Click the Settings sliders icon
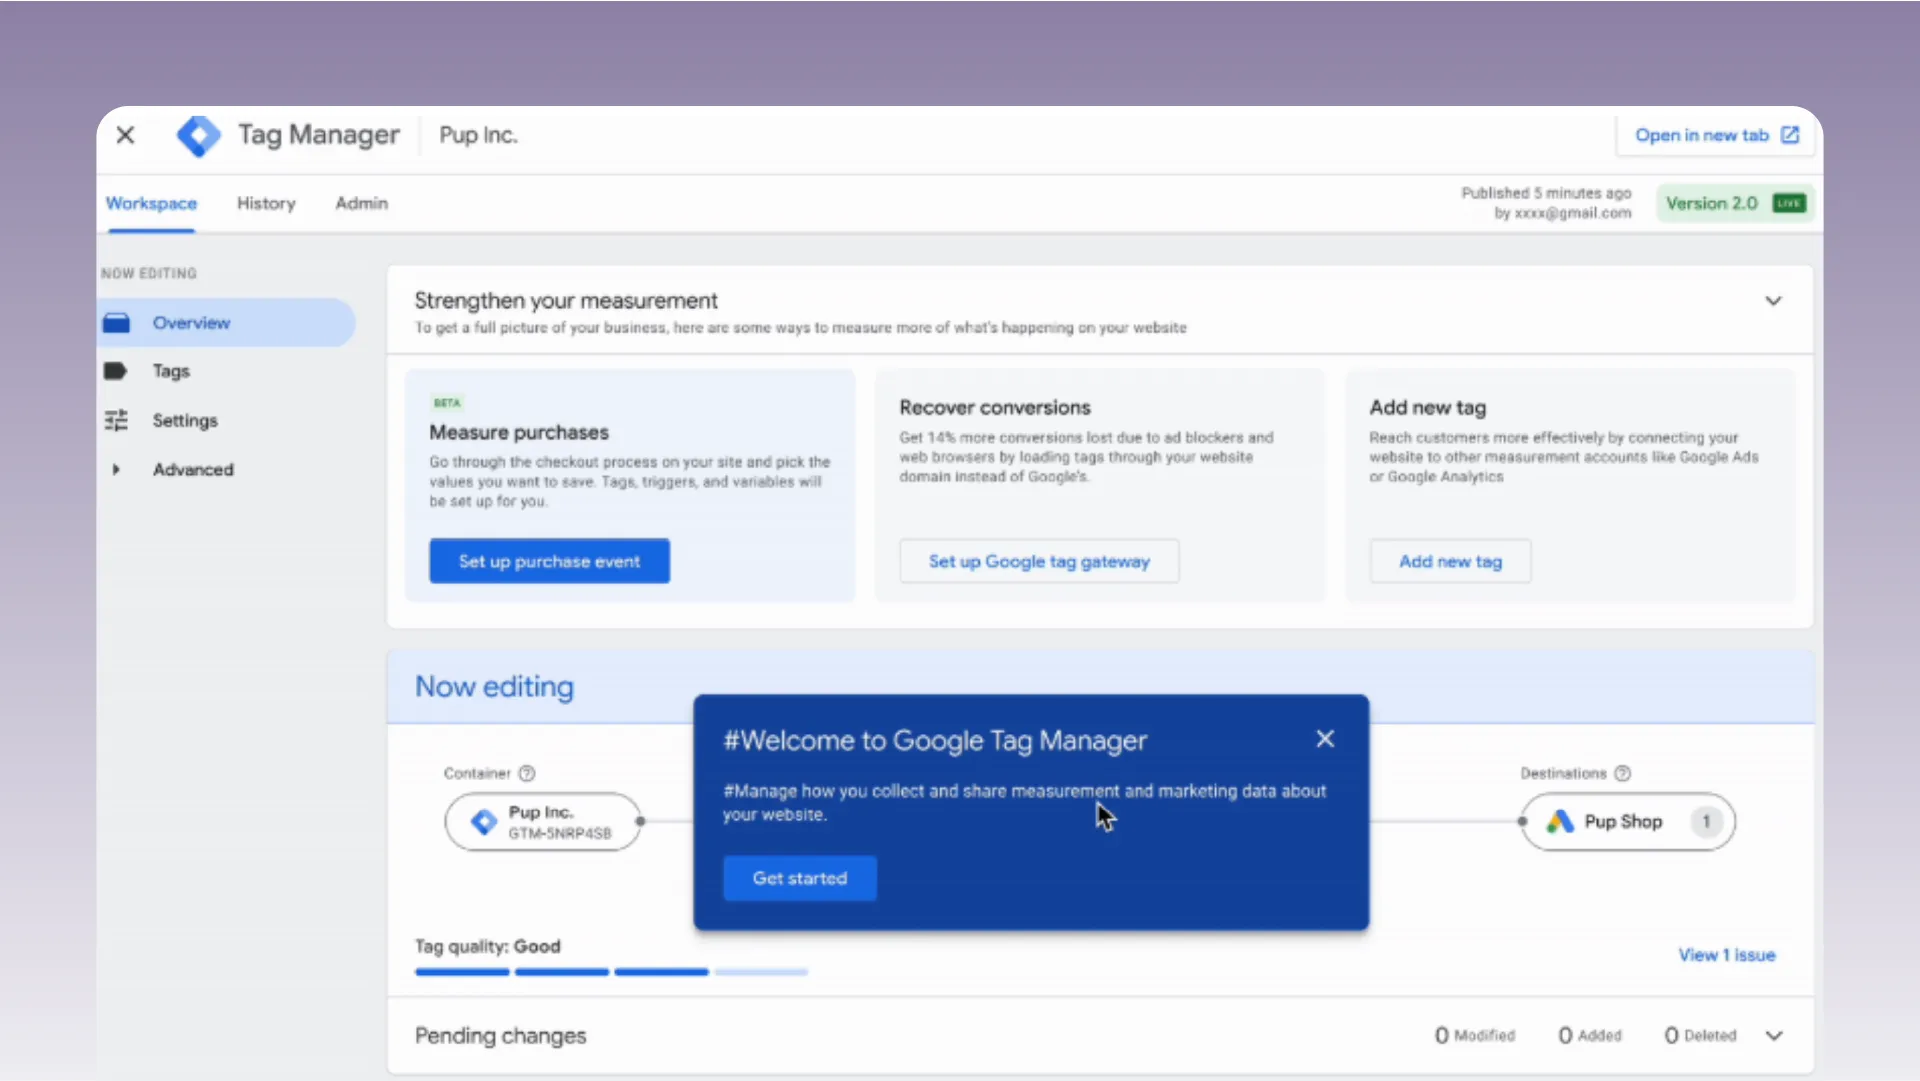This screenshot has height=1081, width=1920. [116, 420]
